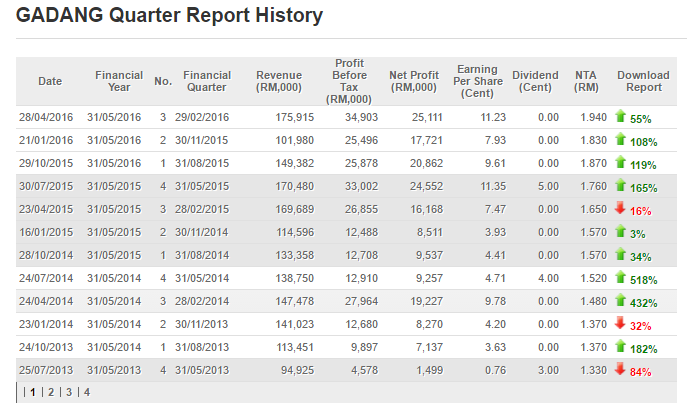687x407 pixels.
Task: Select NTA value 1.330
Action: point(593,370)
